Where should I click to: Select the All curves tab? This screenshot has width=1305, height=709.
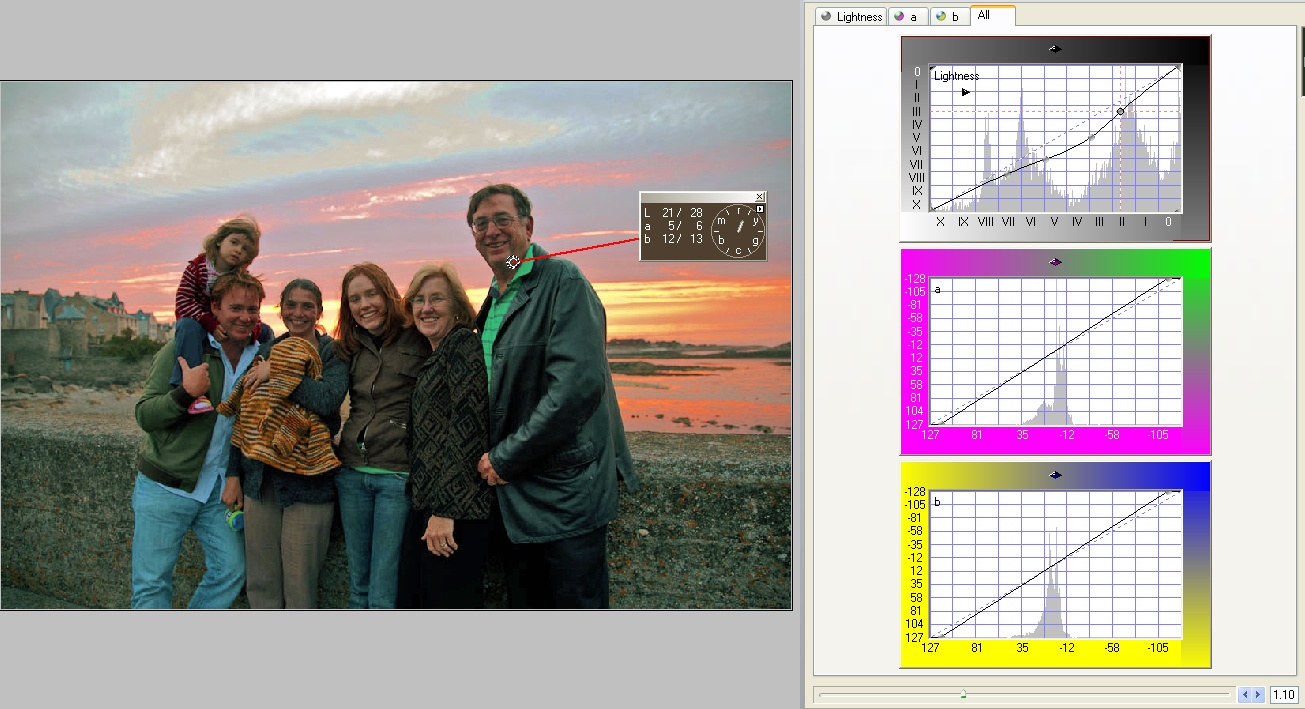993,15
